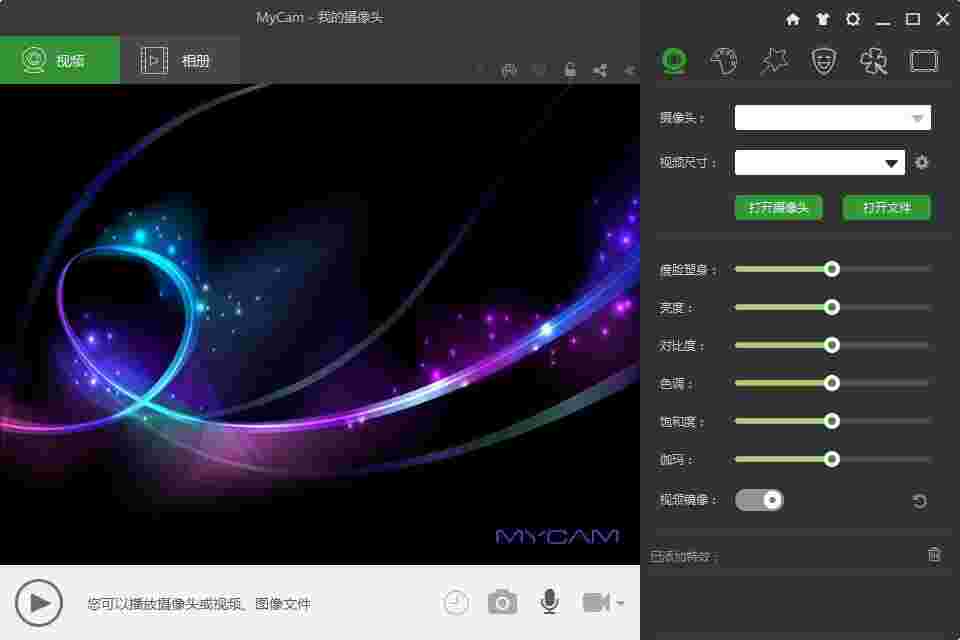Click the lock icon above the preview
The height and width of the screenshot is (640, 960).
[x=570, y=70]
